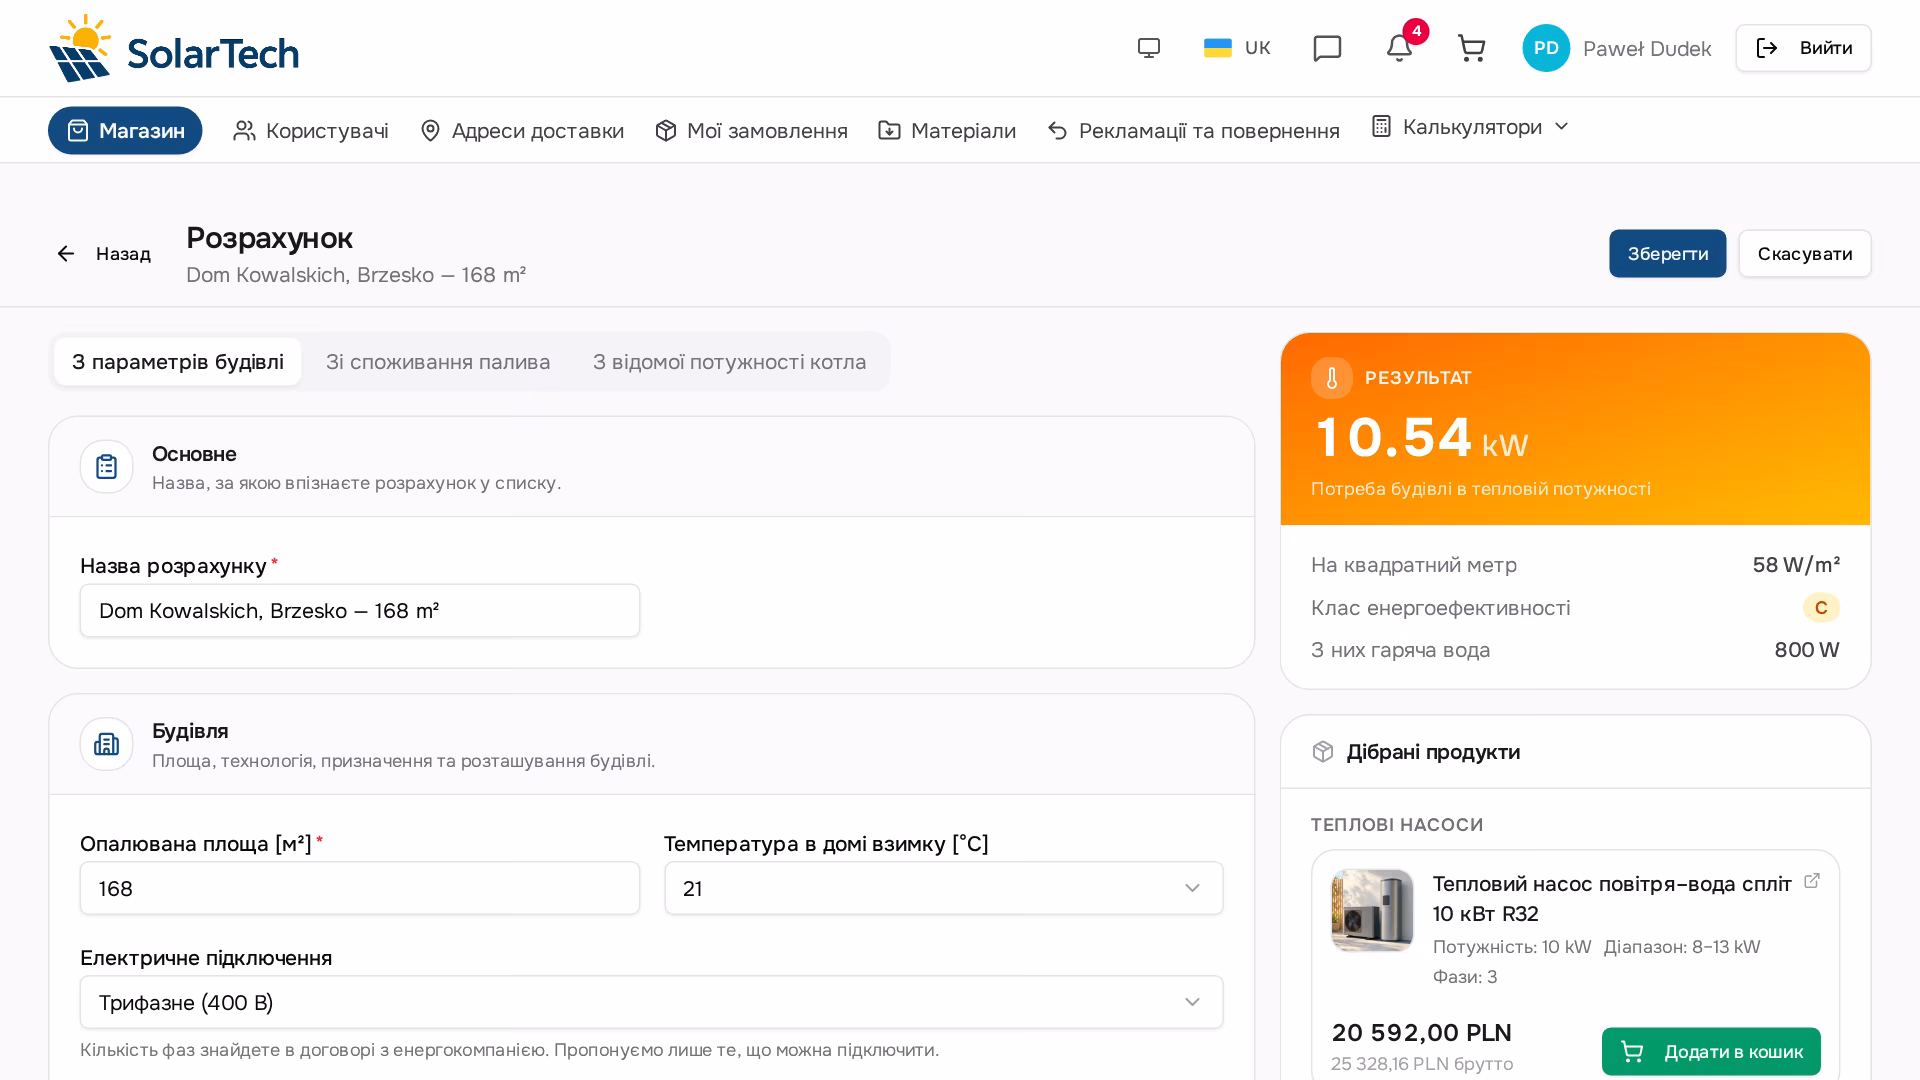
Task: Click the Будівля building section icon
Action: click(107, 744)
